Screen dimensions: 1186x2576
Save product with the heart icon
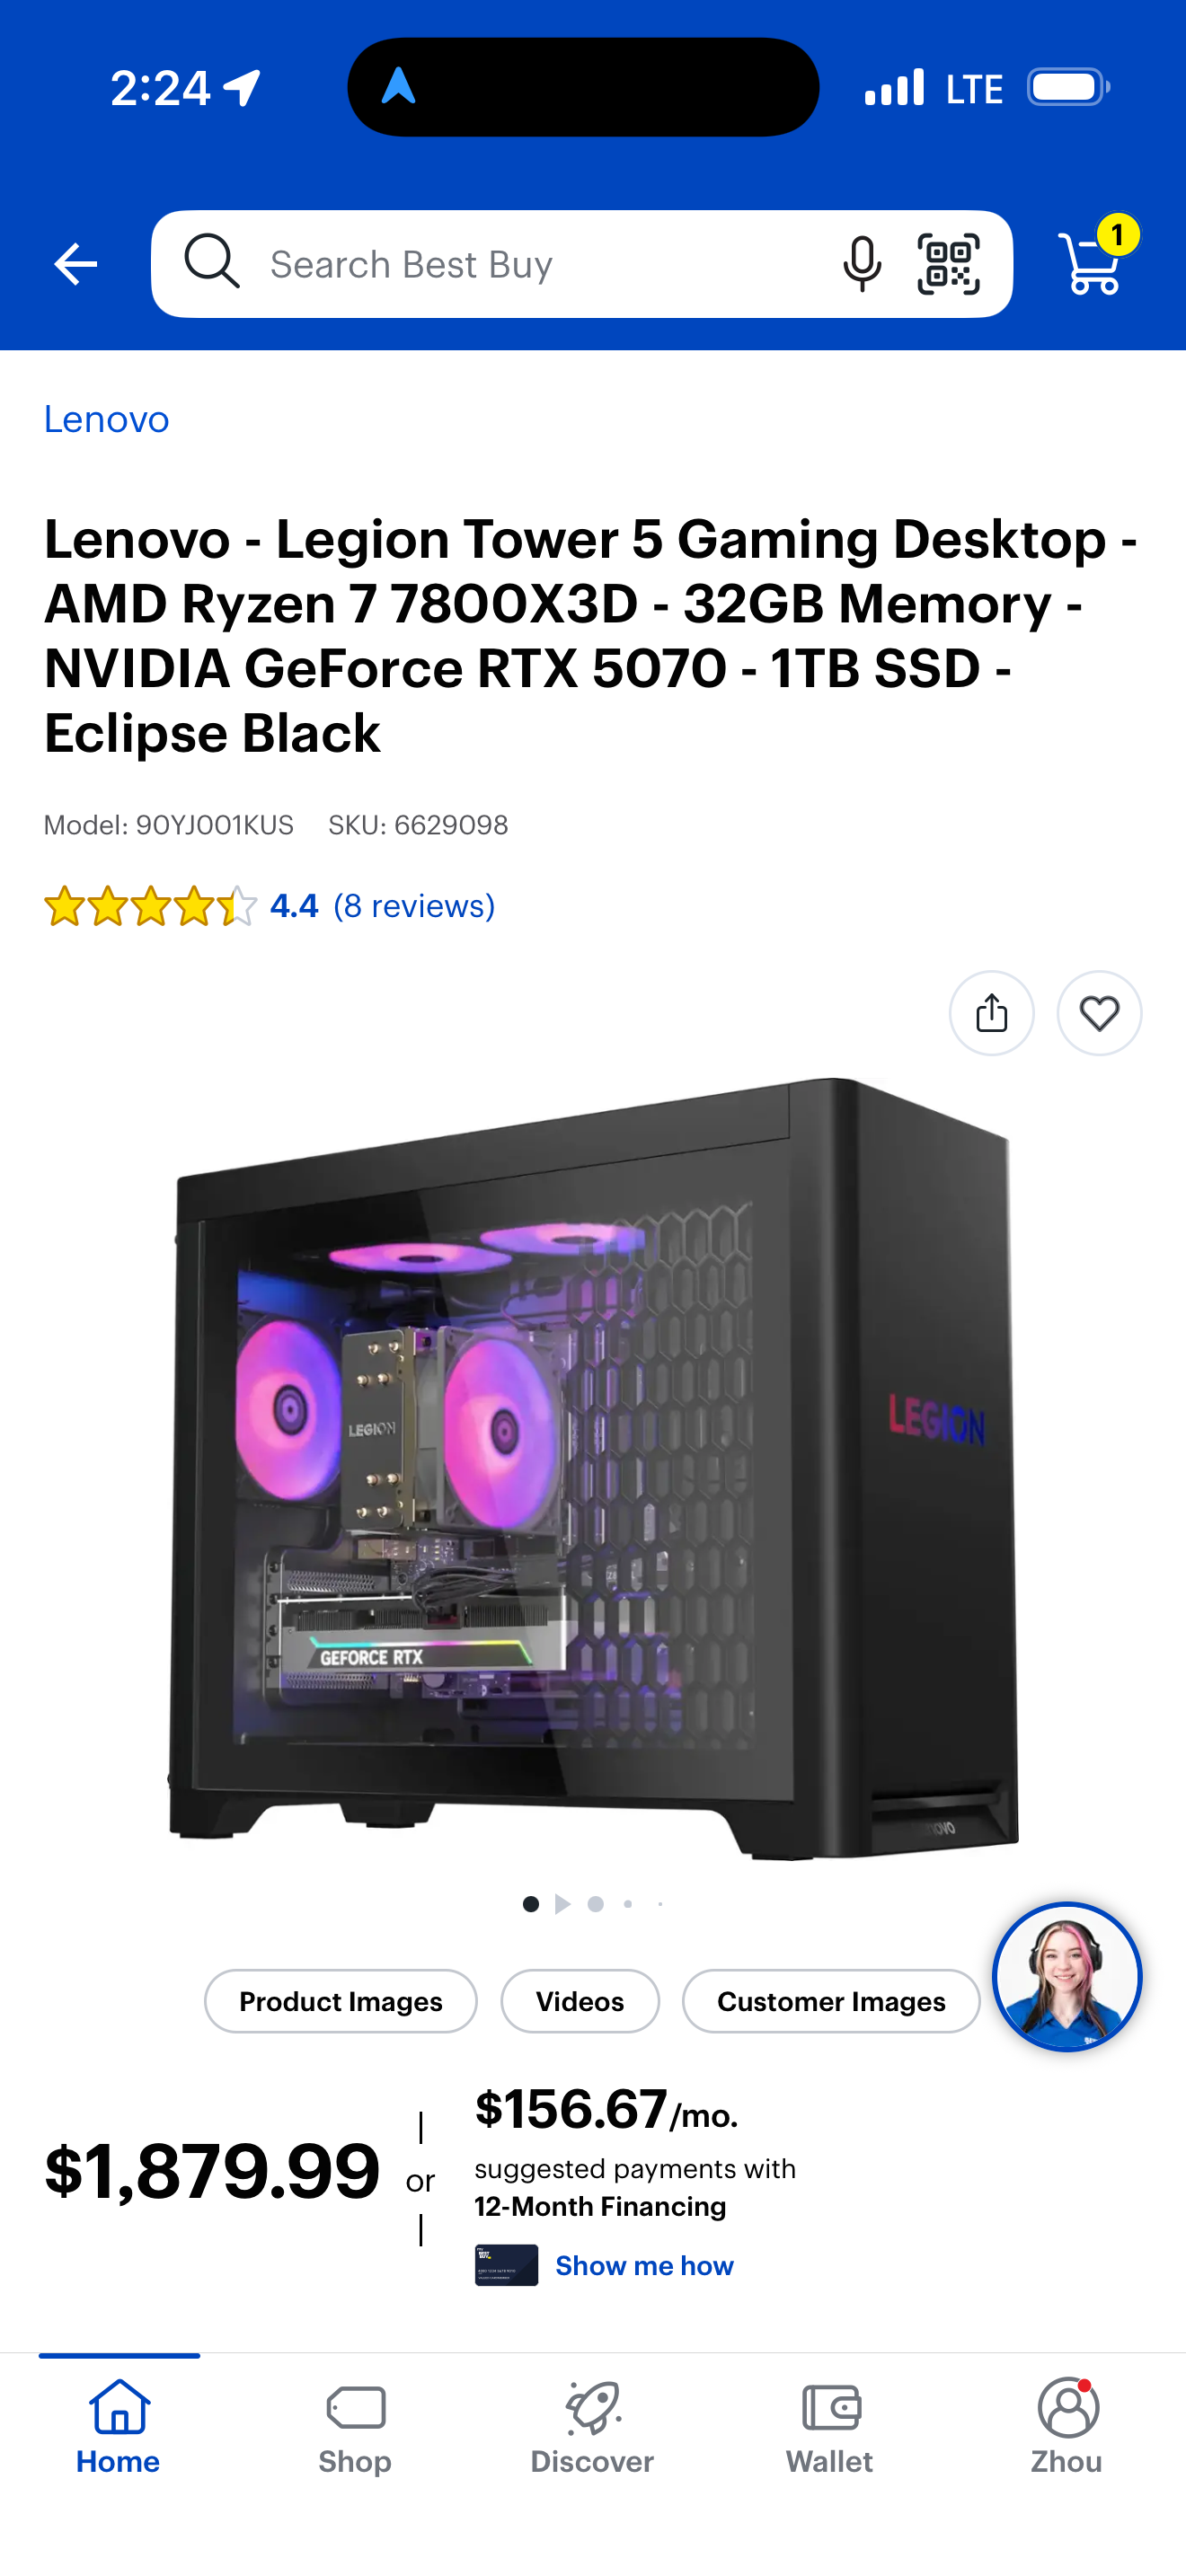pos(1099,1013)
